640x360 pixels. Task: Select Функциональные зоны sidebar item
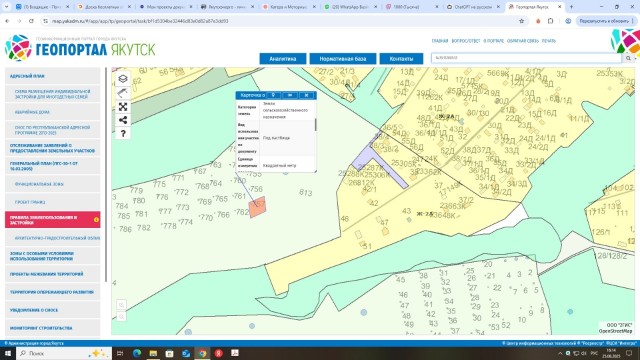tap(52, 184)
